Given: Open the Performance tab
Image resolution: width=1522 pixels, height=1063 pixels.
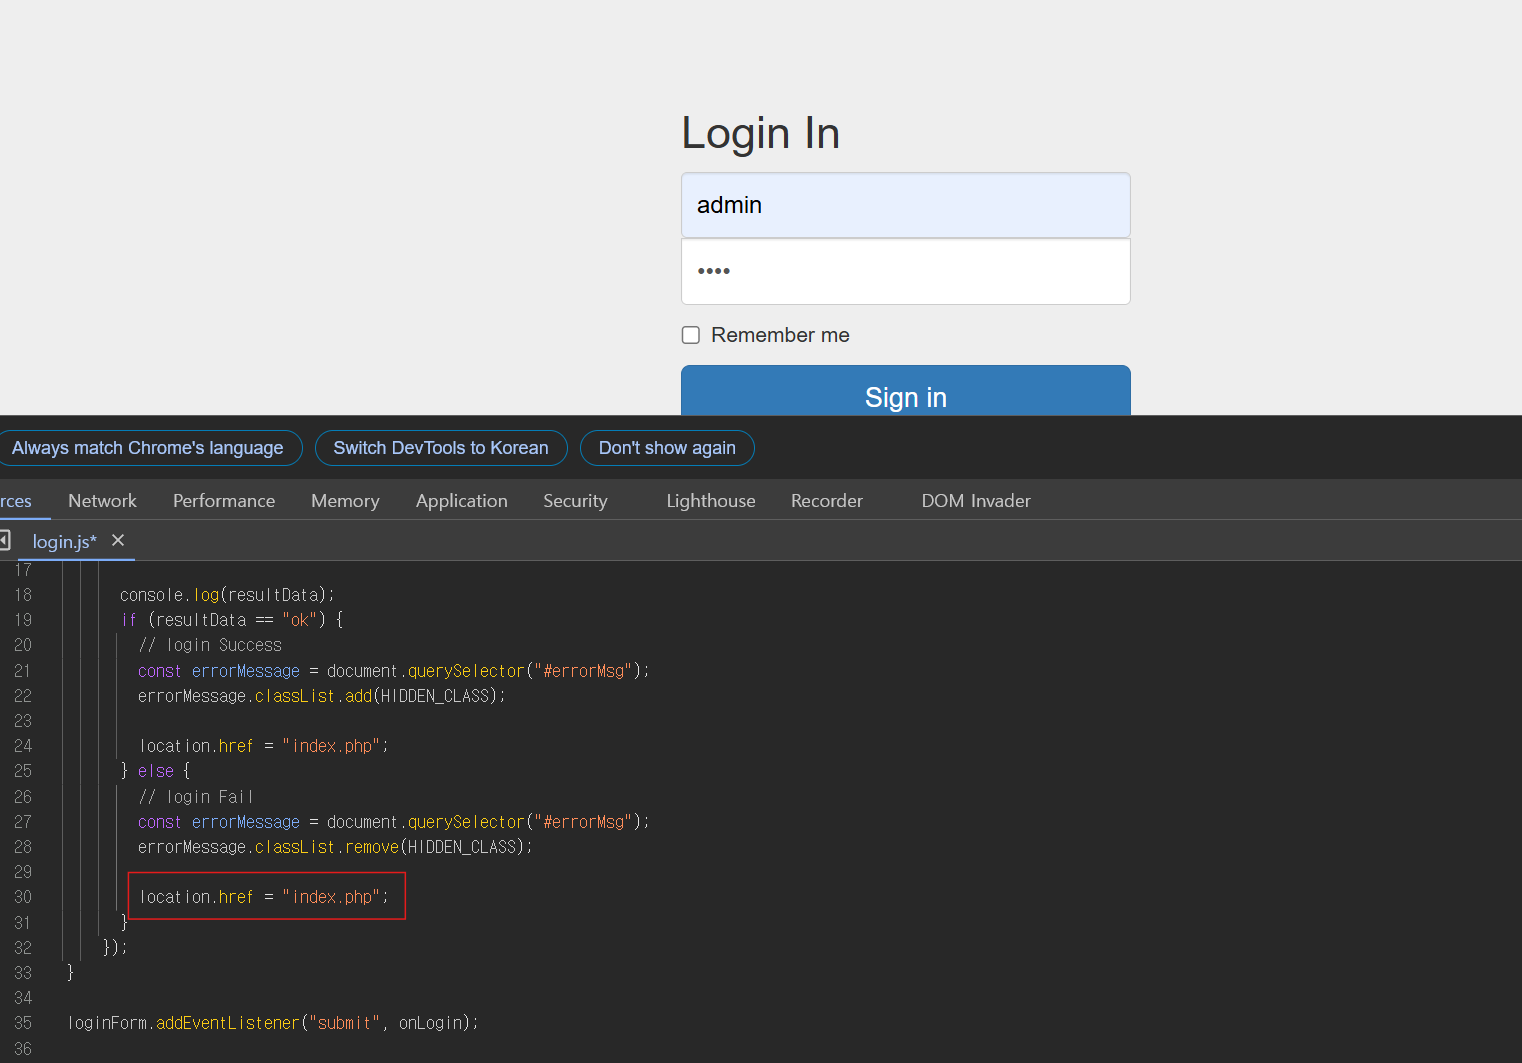Looking at the screenshot, I should click(224, 501).
